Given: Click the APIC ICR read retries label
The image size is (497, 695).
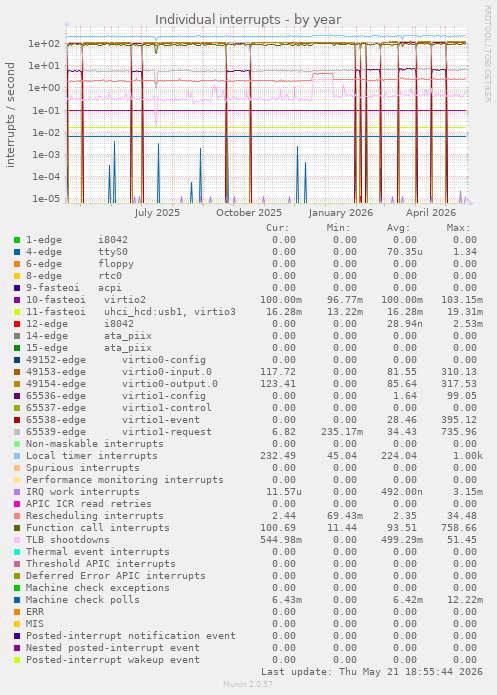Looking at the screenshot, I should point(89,504).
